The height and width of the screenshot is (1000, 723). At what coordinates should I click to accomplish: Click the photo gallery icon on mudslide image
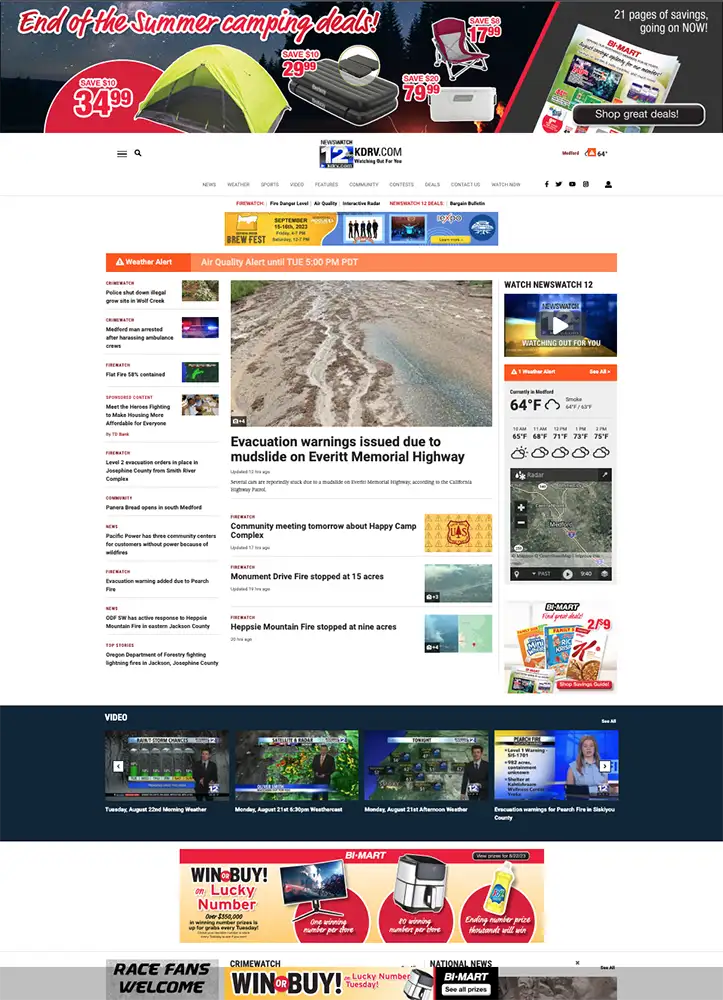tap(239, 421)
